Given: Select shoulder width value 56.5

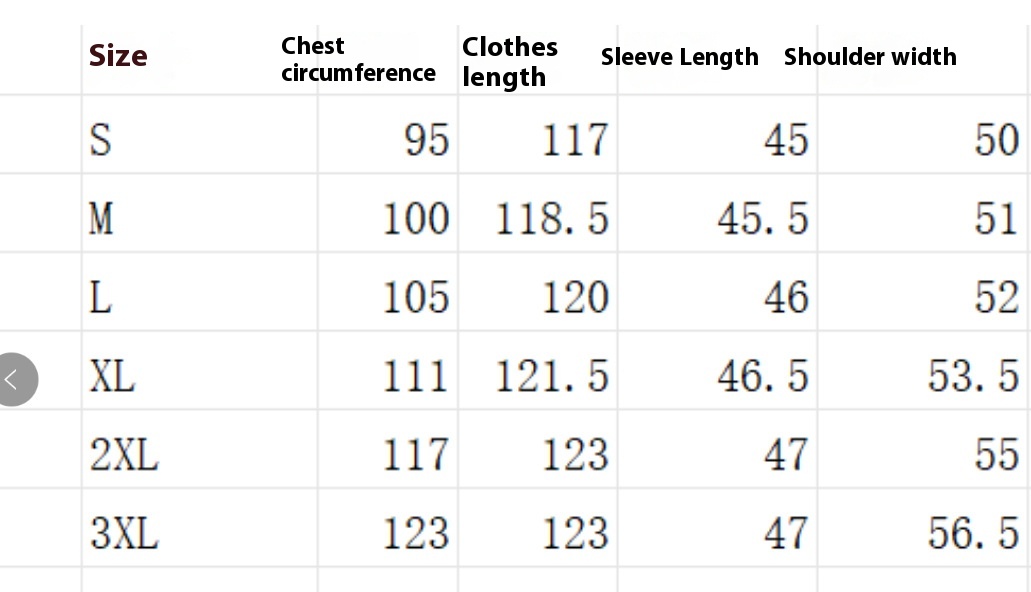Looking at the screenshot, I should [x=973, y=534].
